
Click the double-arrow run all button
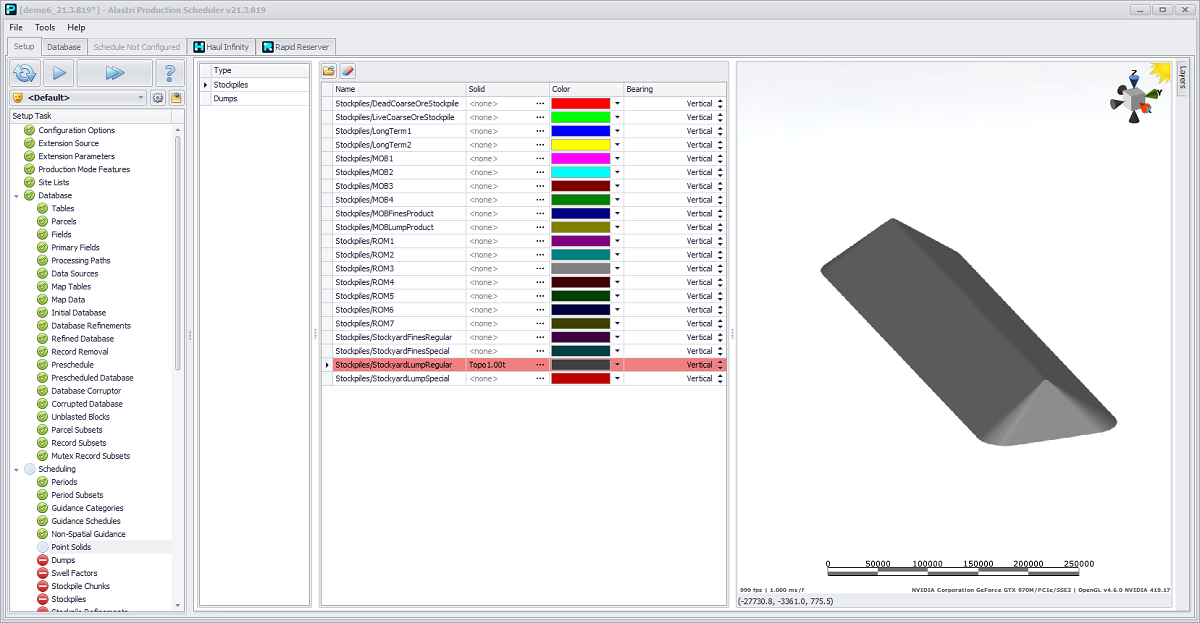(x=115, y=72)
